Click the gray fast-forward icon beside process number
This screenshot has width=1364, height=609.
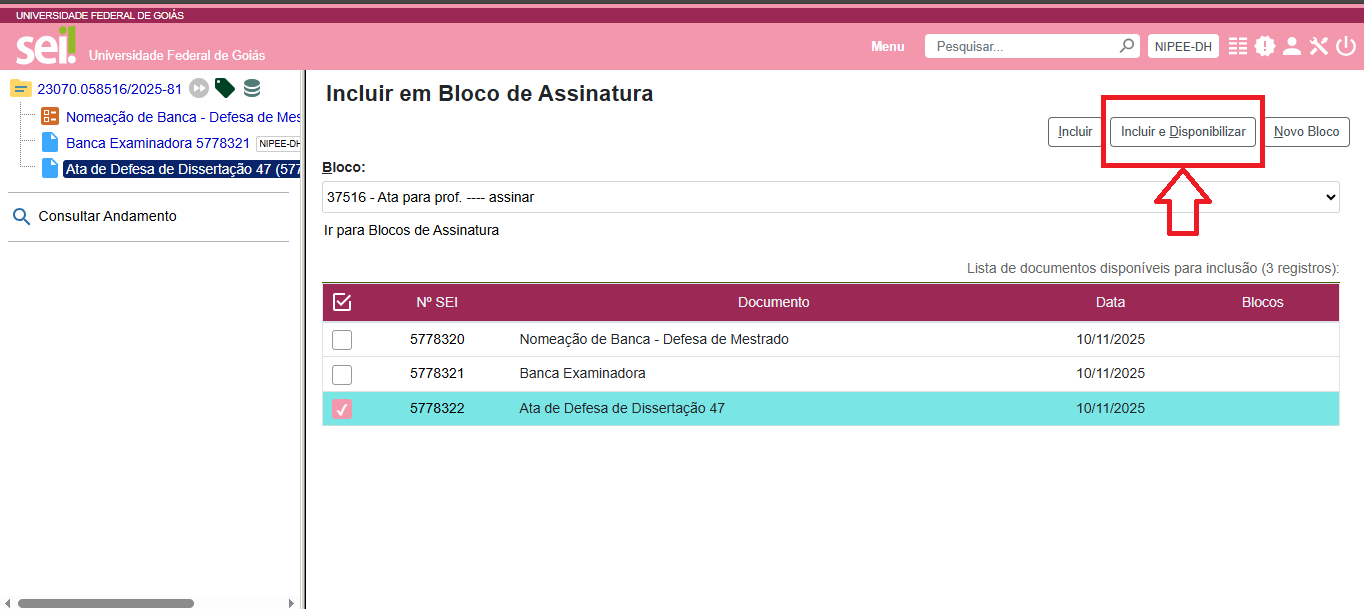(x=200, y=88)
